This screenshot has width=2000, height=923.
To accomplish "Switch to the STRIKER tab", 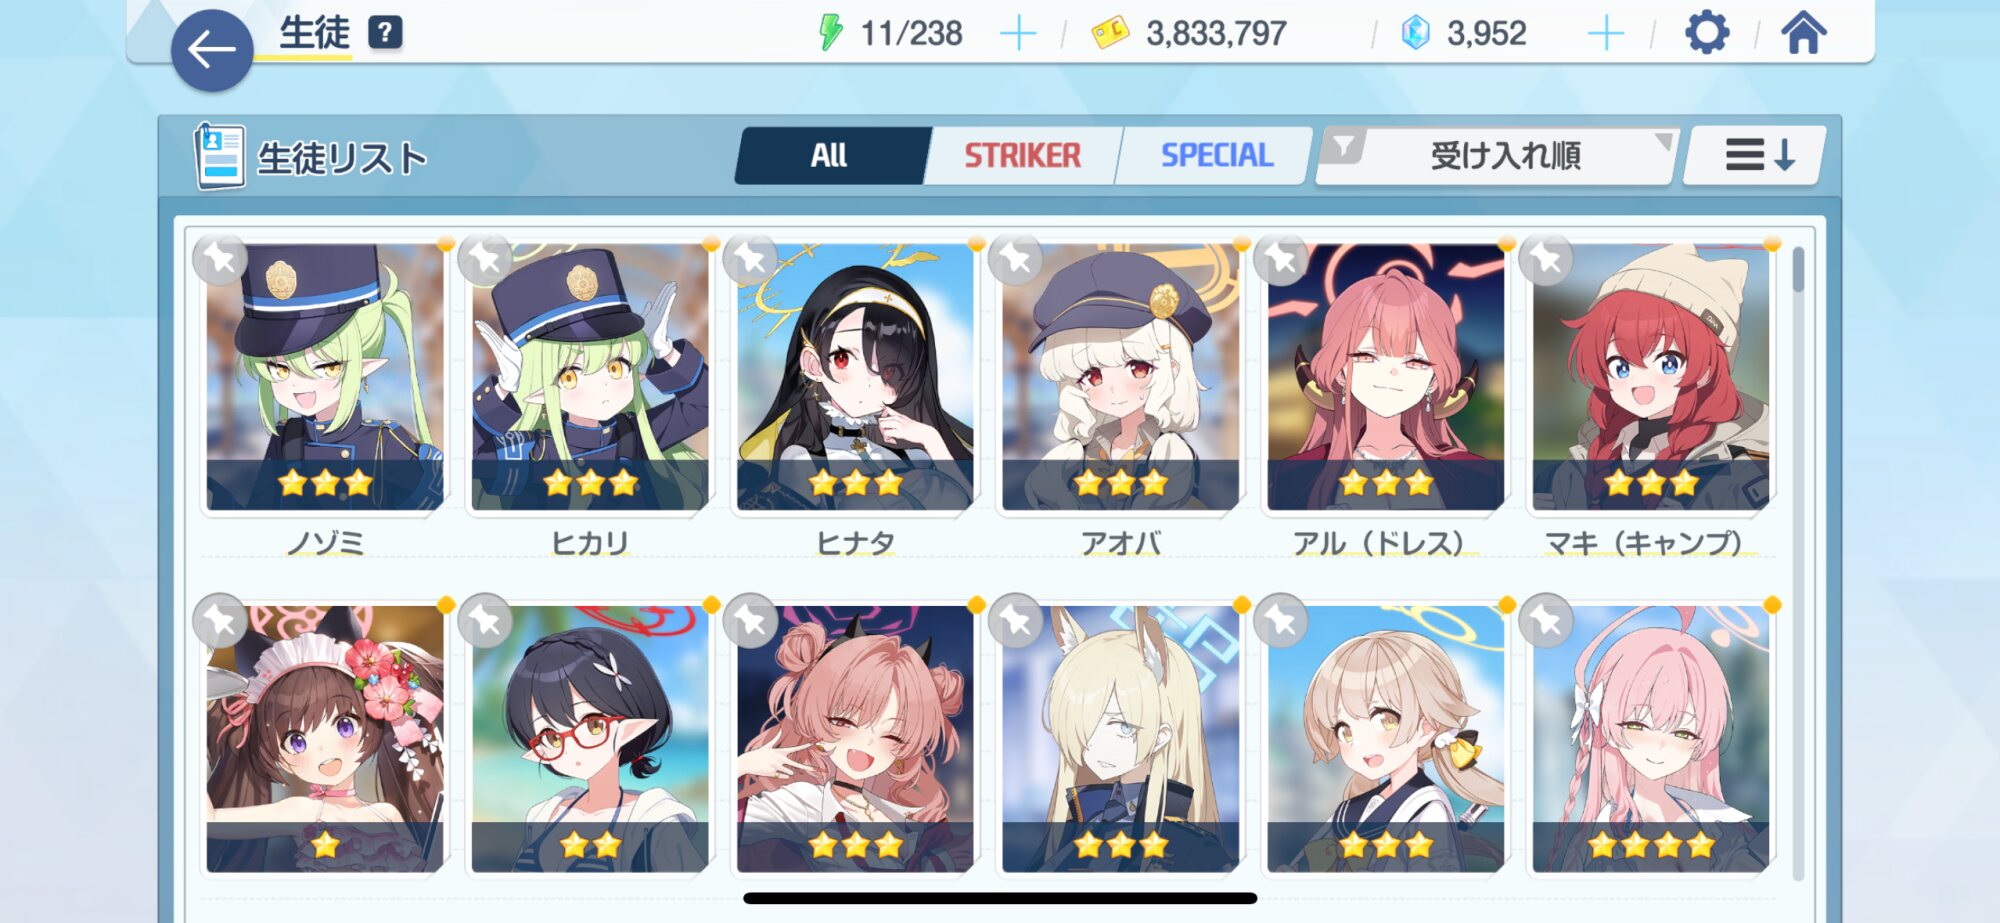I will pyautogui.click(x=1022, y=156).
